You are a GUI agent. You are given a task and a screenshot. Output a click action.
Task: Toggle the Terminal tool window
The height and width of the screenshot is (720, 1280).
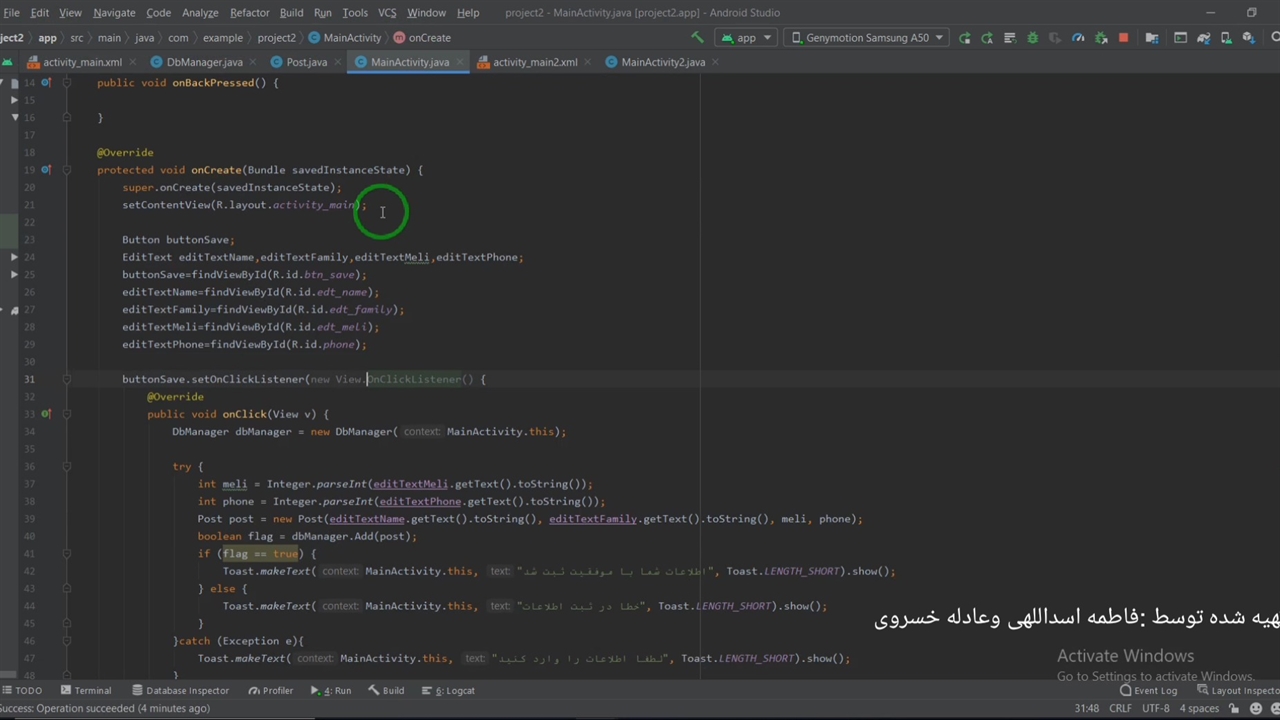86,691
